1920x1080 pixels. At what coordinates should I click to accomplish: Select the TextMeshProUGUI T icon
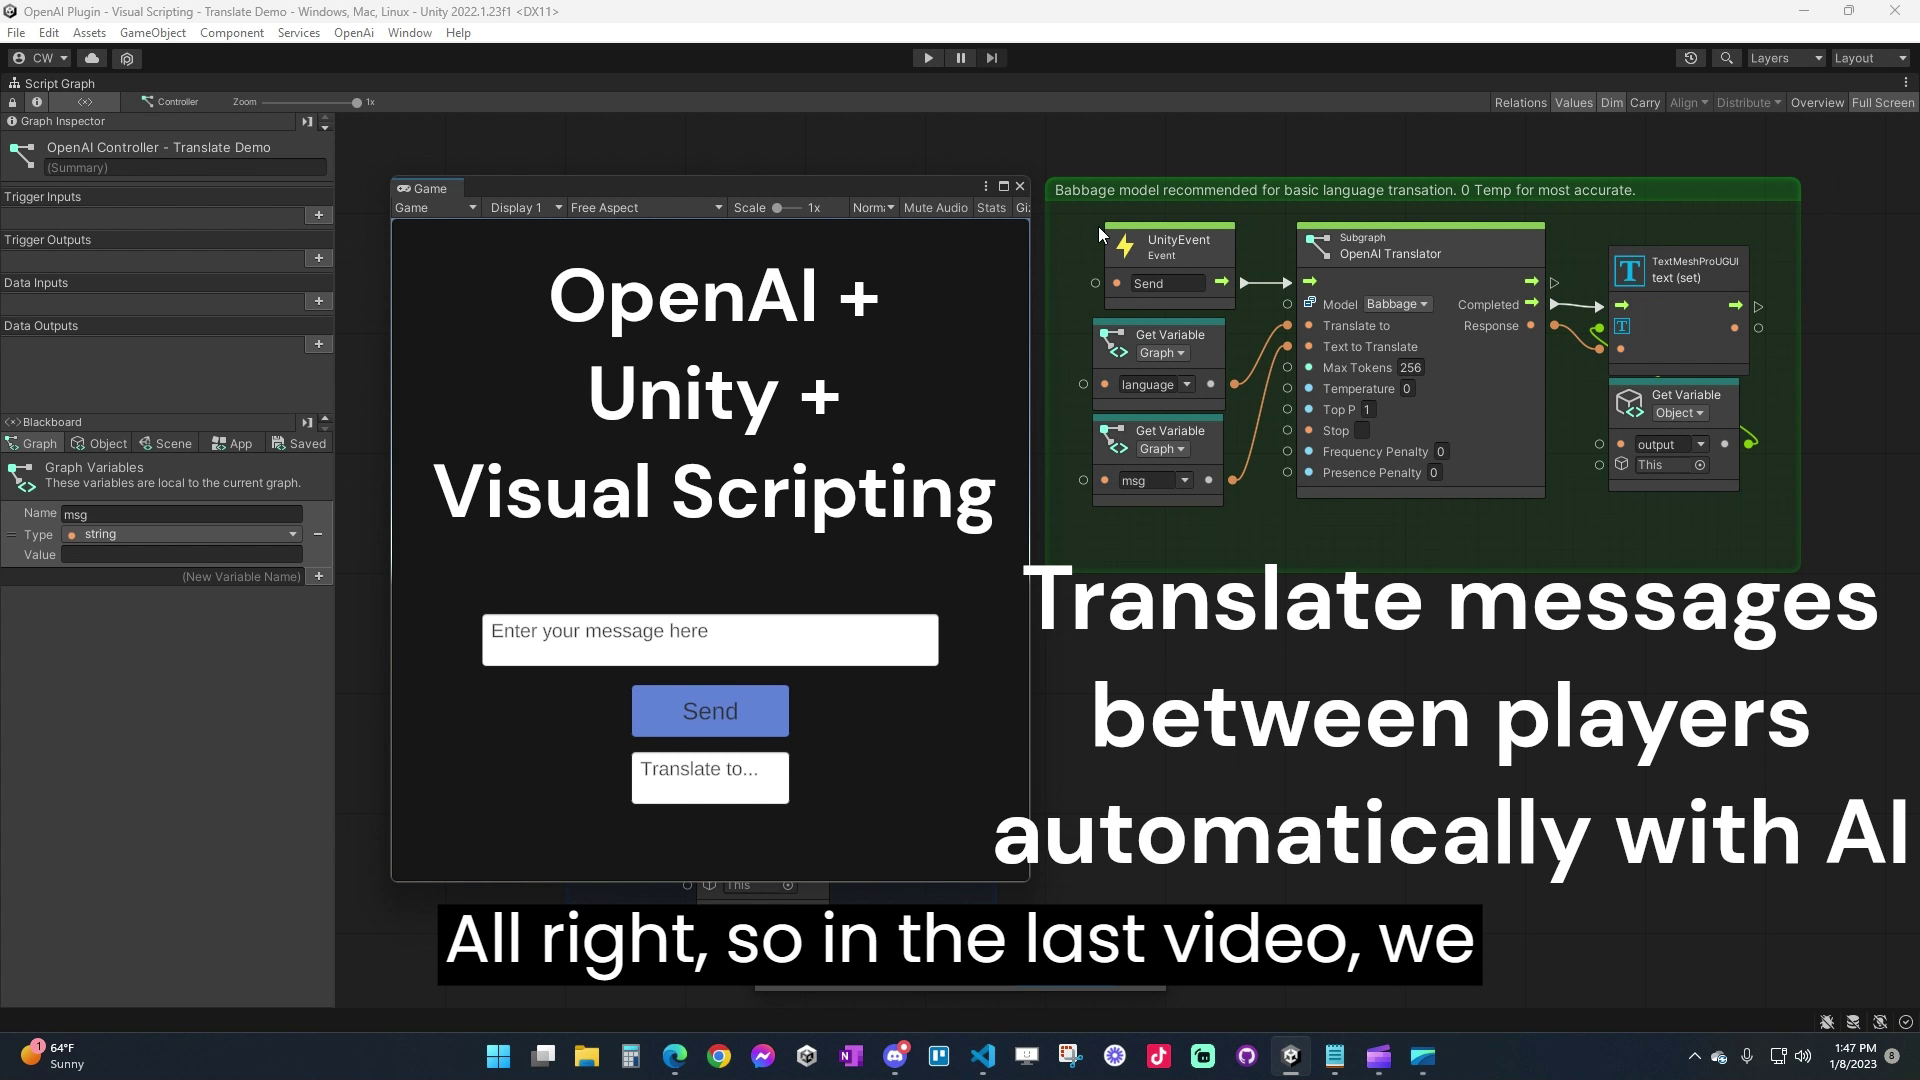[1629, 270]
